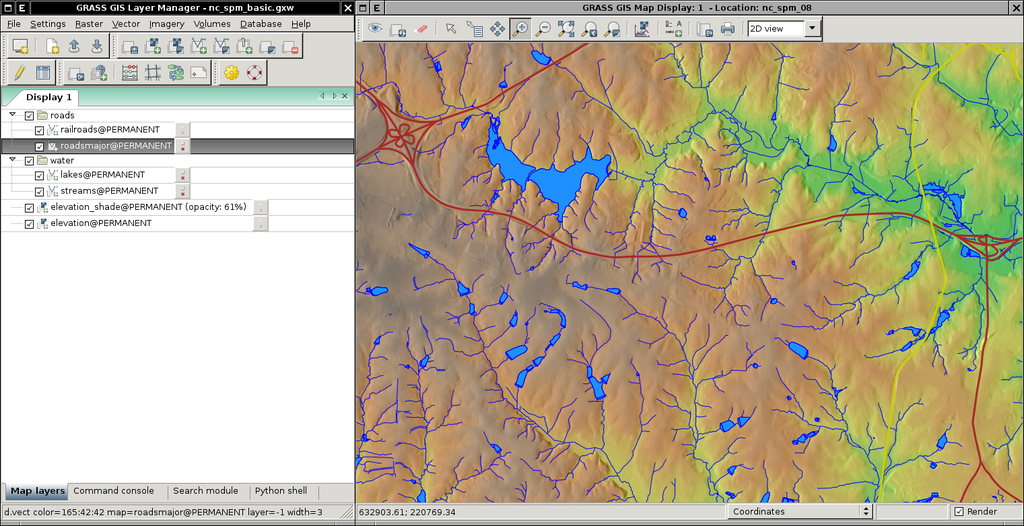This screenshot has width=1024, height=526.
Task: Click the Erase display eraser icon
Action: click(x=420, y=29)
